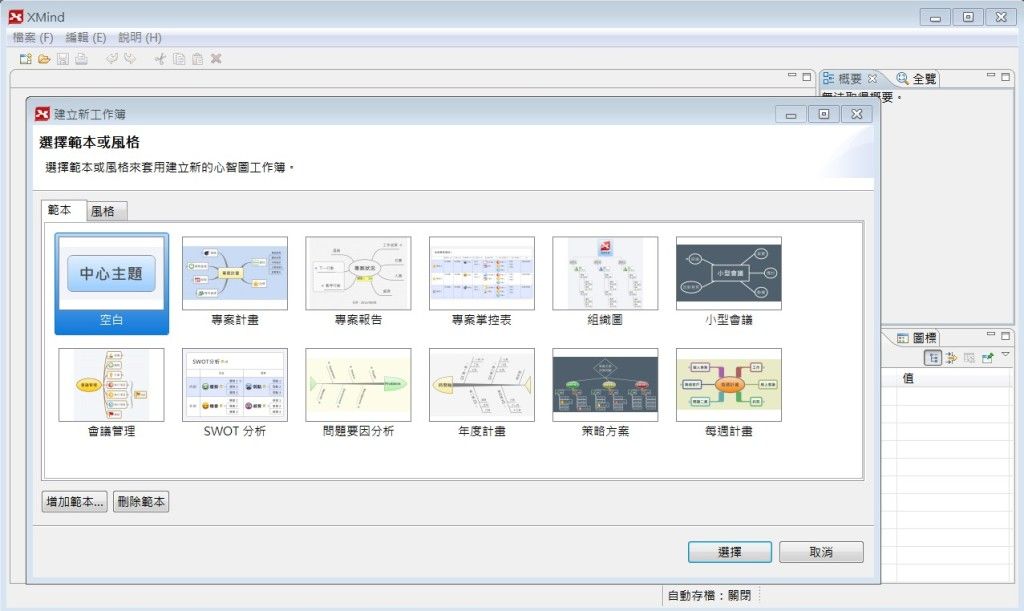Minimize the main XMind window
The width and height of the screenshot is (1024, 611).
[935, 17]
